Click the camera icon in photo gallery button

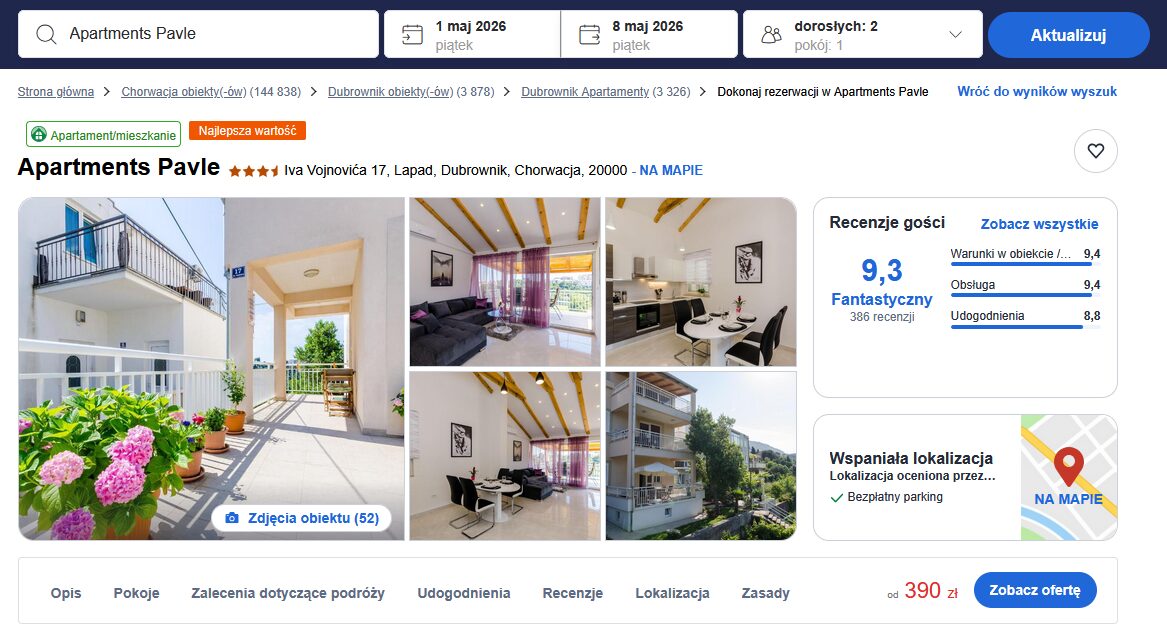(x=231, y=518)
